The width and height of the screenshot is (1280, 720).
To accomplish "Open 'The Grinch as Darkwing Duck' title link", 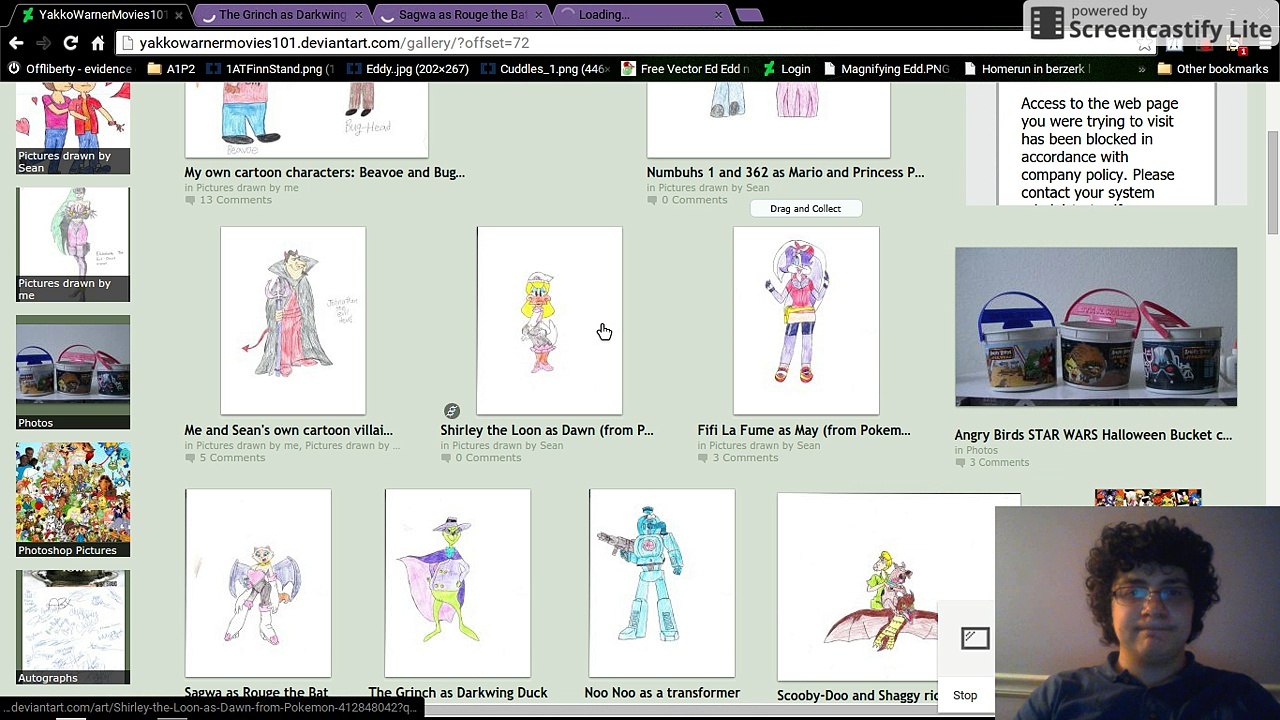I will click(458, 693).
